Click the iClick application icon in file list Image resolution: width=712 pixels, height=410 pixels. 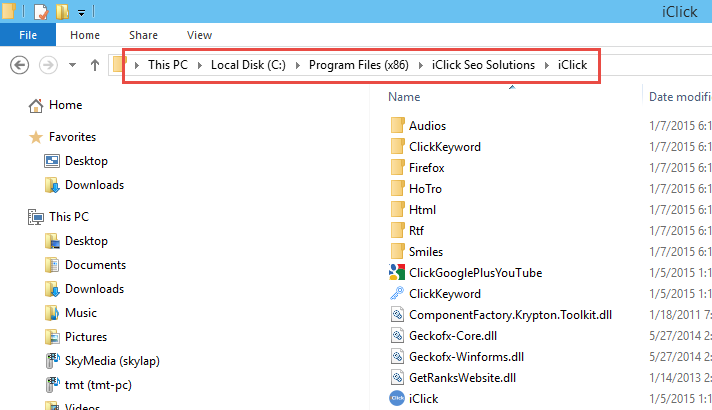click(397, 398)
